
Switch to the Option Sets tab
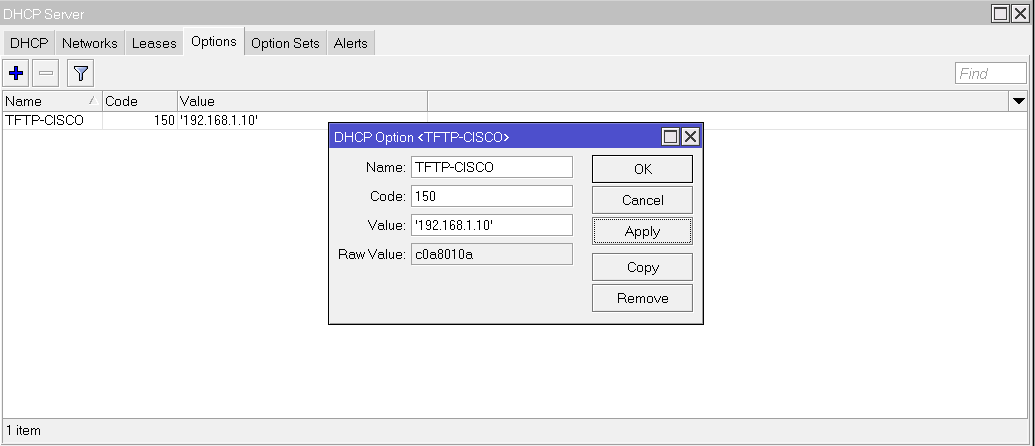[x=285, y=43]
